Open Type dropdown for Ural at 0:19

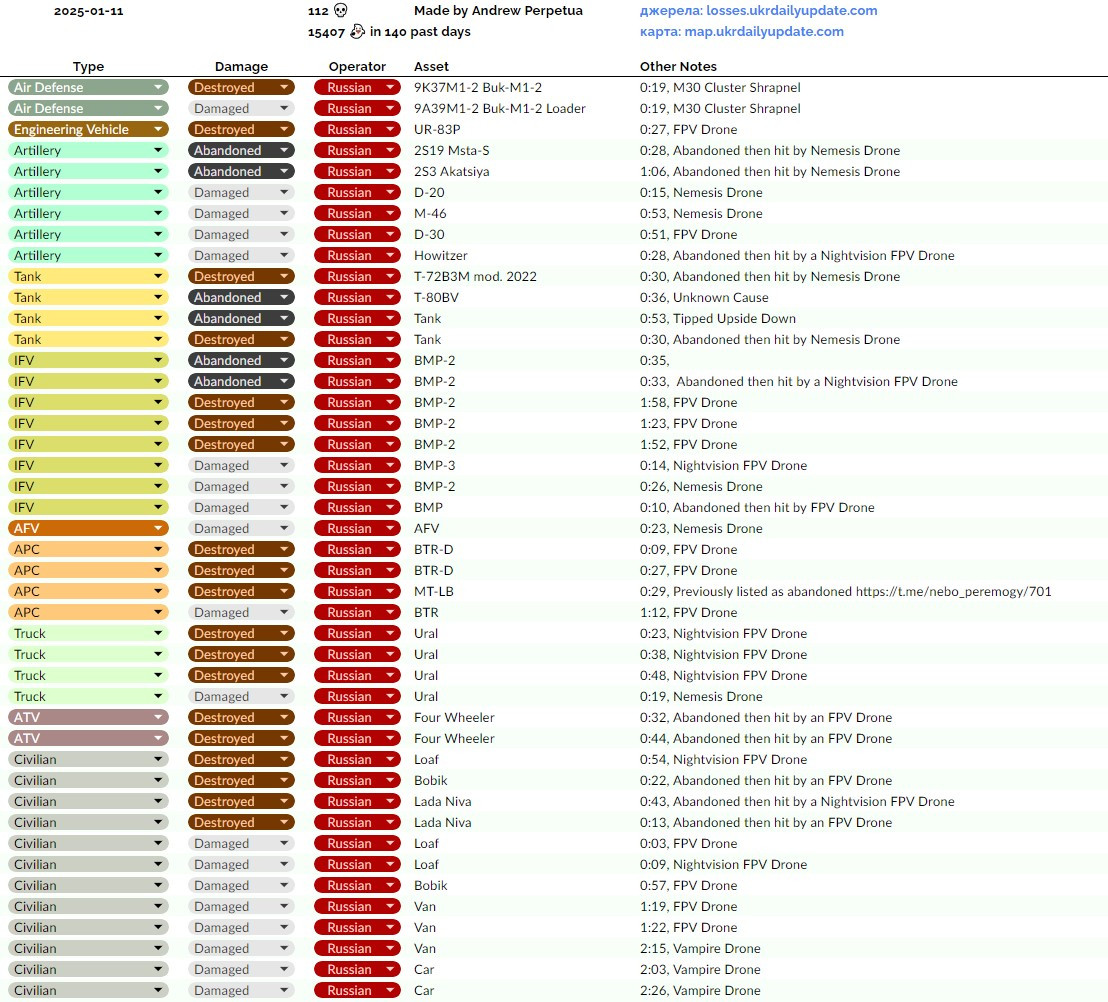point(88,697)
